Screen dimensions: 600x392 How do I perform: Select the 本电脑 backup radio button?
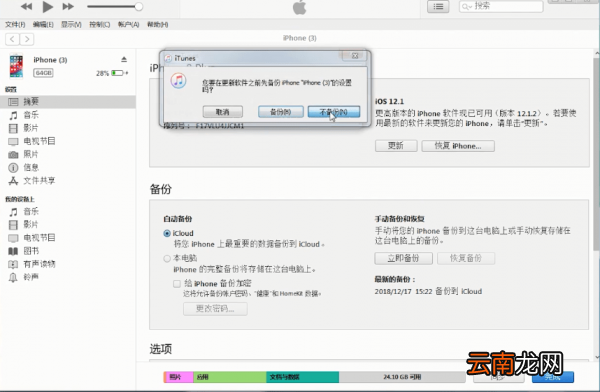pyautogui.click(x=167, y=258)
